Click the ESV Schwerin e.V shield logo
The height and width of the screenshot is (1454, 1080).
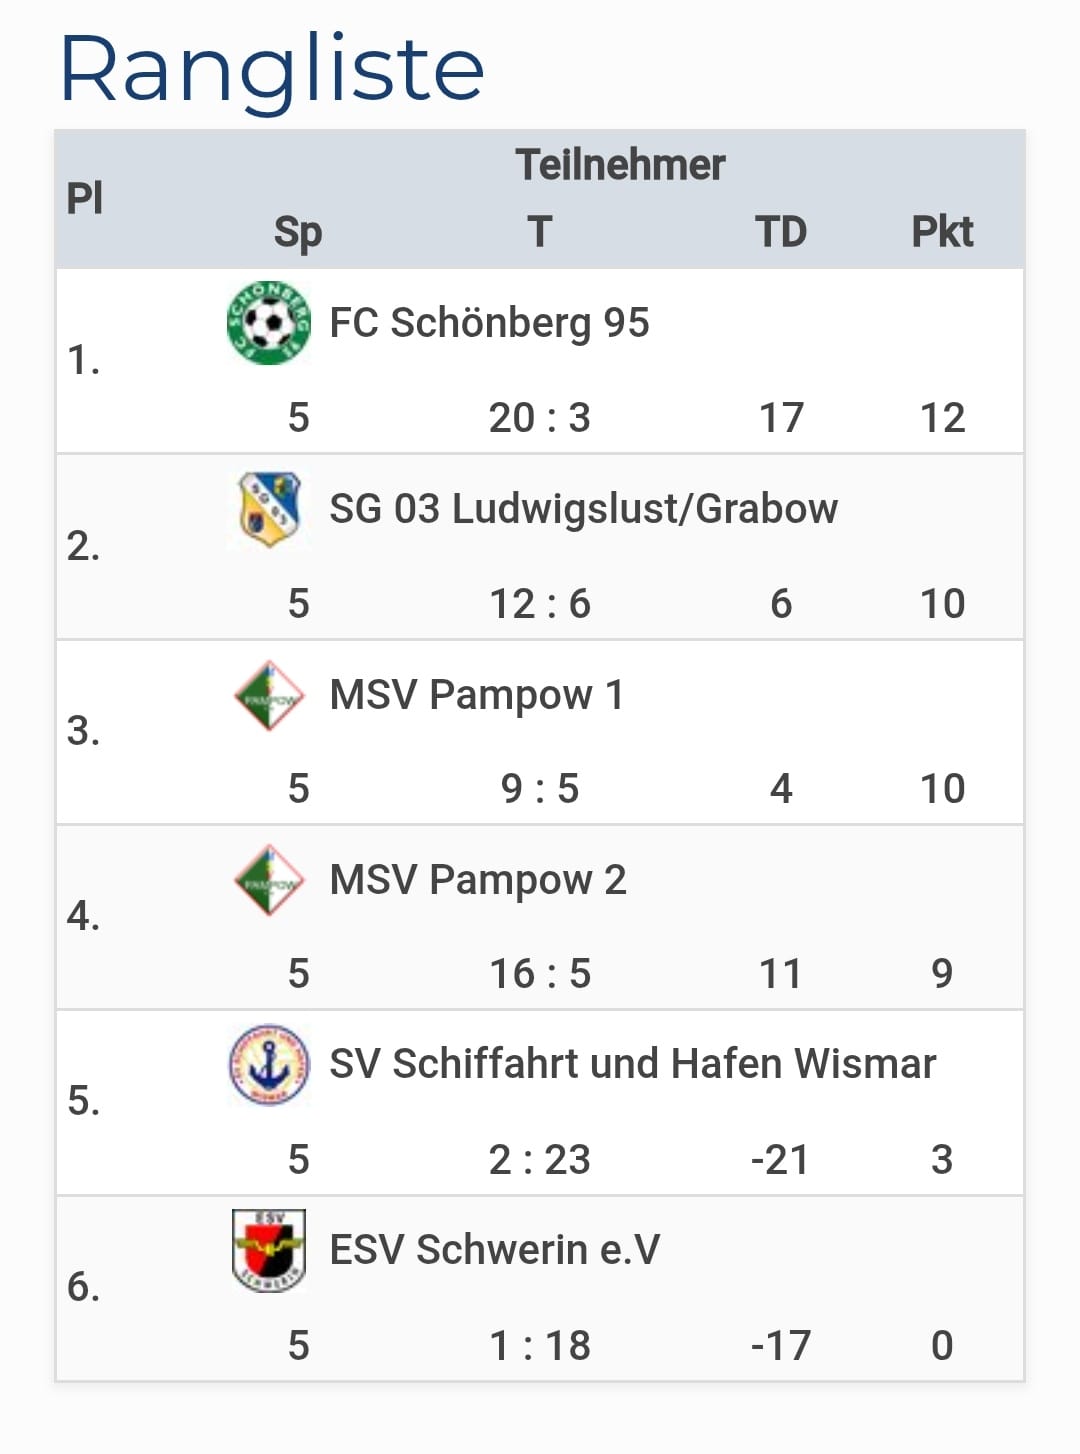[x=268, y=1250]
